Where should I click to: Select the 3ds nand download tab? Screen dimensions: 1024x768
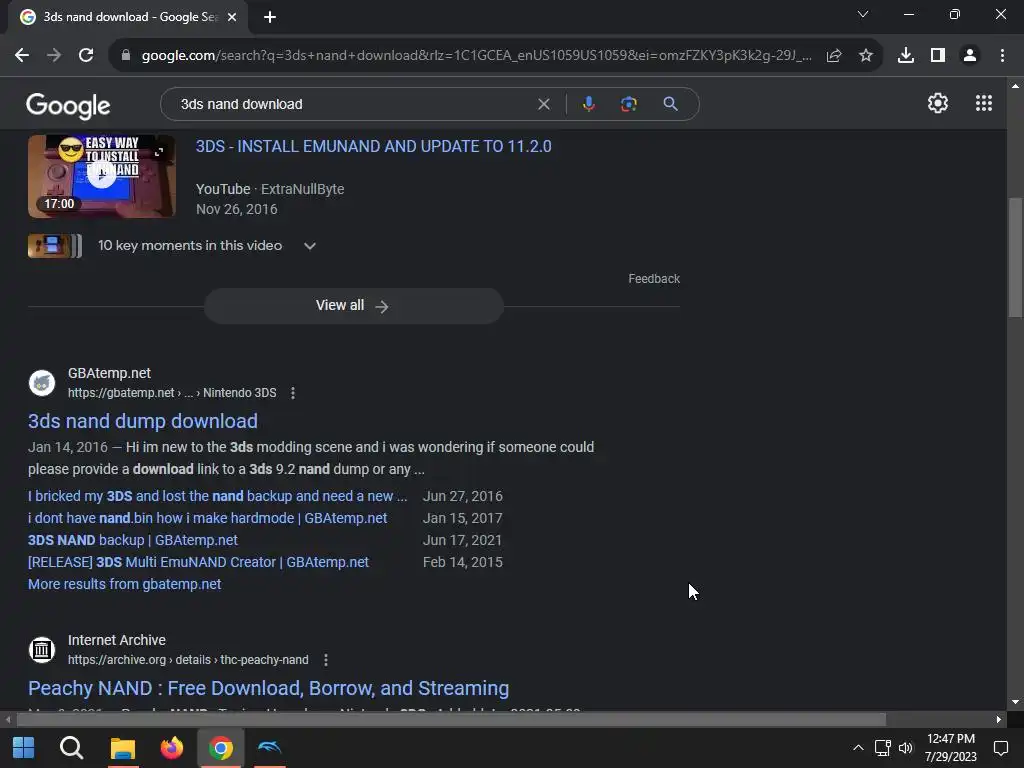point(128,17)
